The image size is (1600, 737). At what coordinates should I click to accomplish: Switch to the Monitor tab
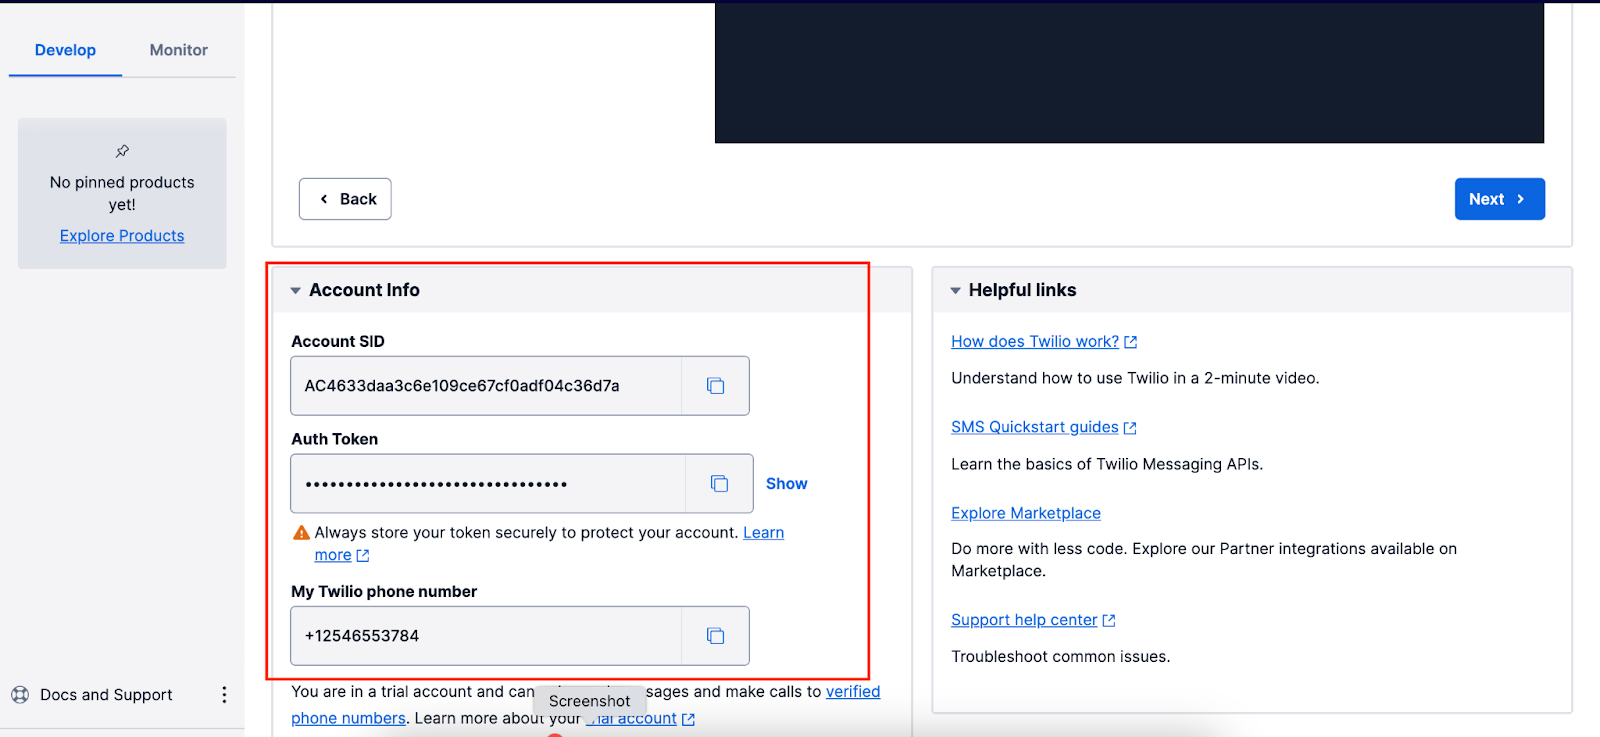[179, 50]
